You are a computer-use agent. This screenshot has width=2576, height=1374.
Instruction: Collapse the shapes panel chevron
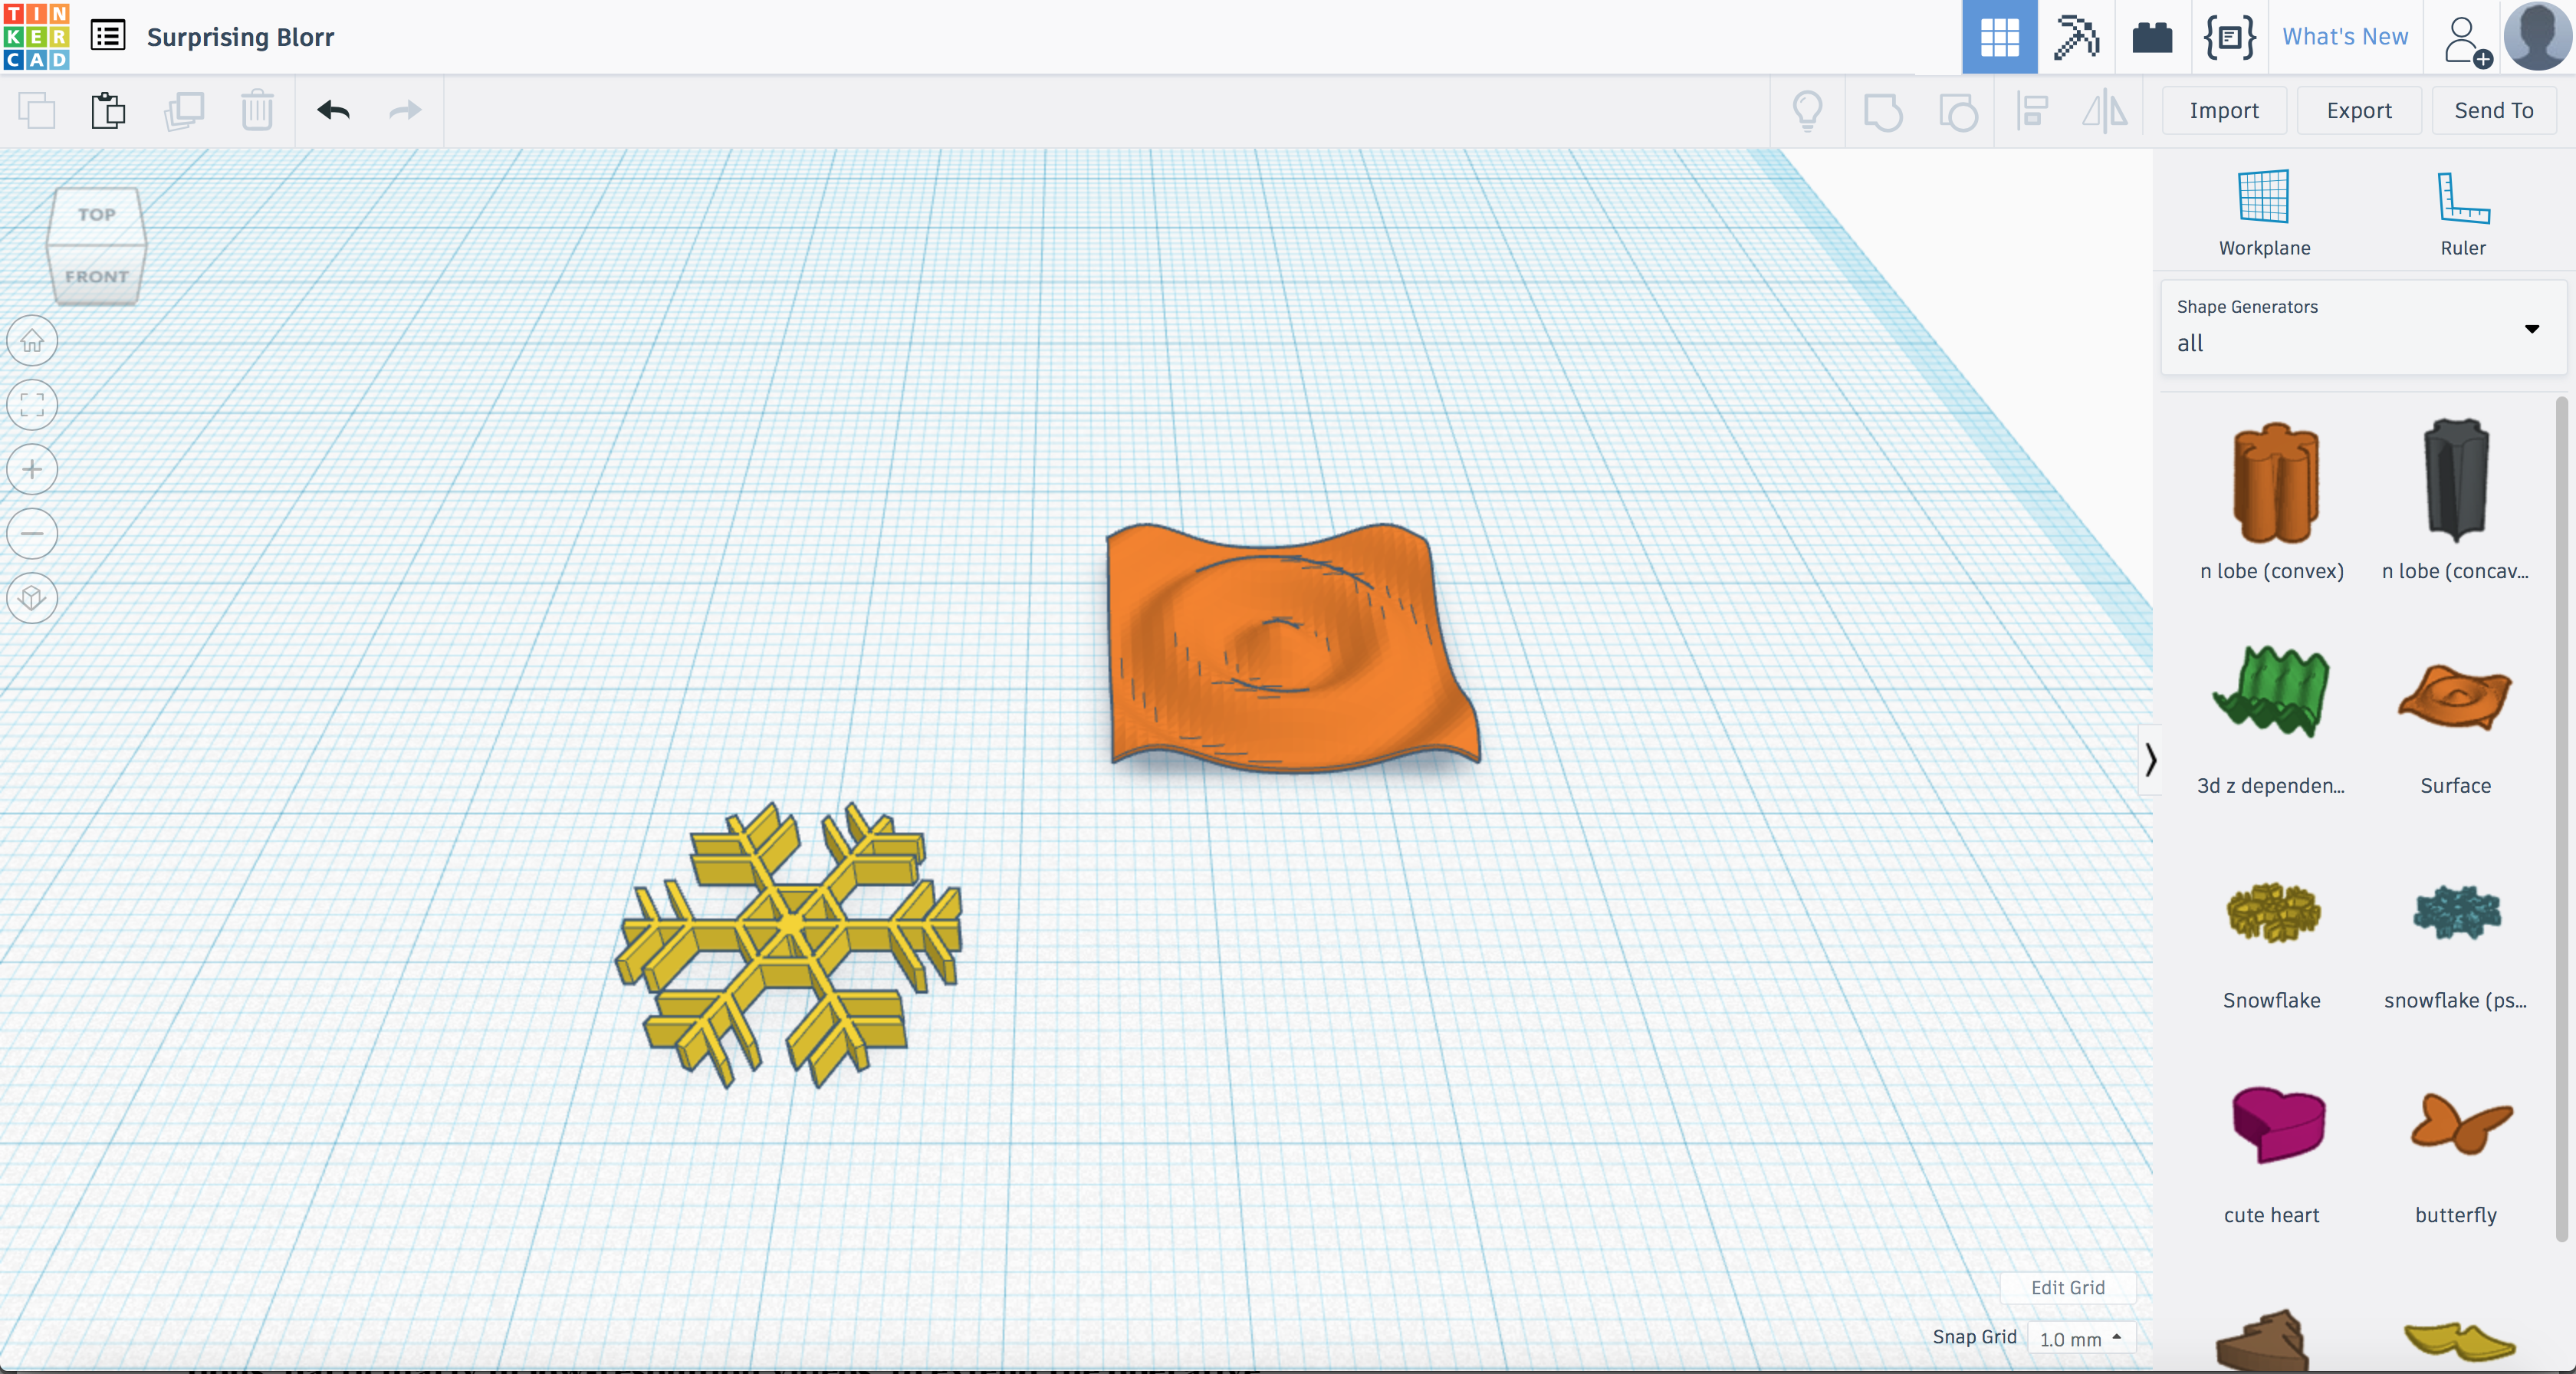click(x=2150, y=759)
